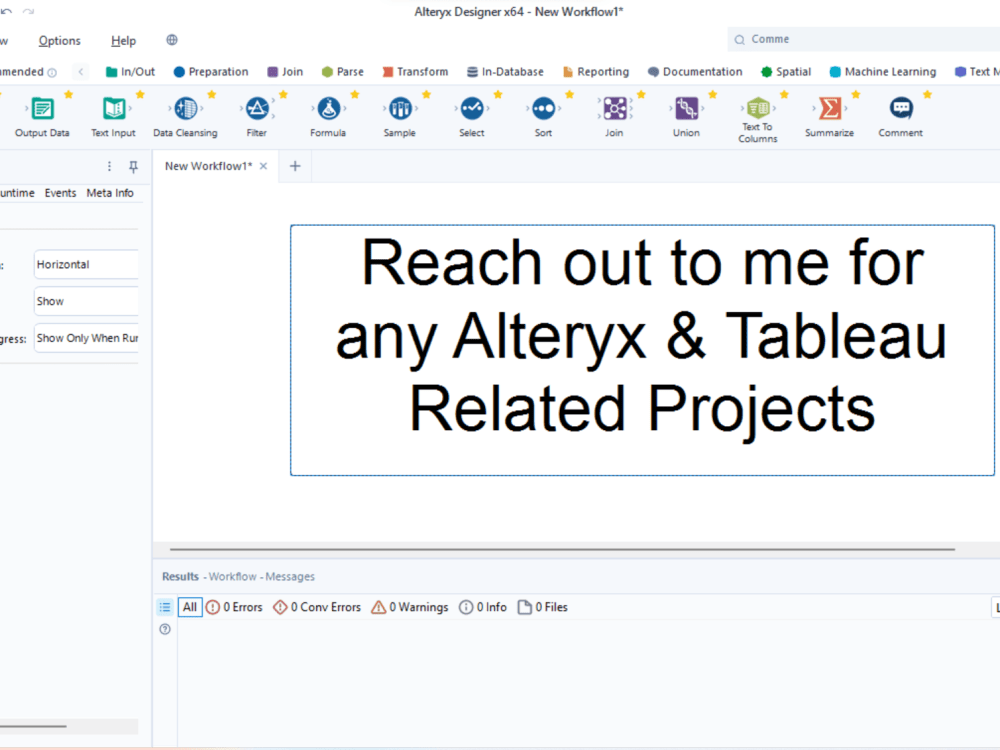Create a new workflow with the plus tab

click(294, 166)
